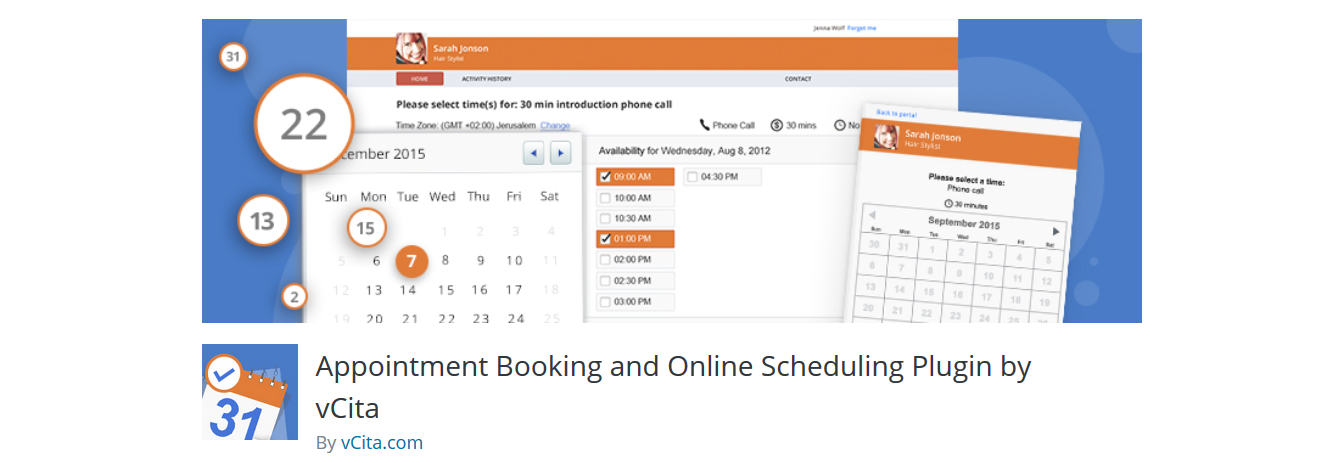Click the 'Time Zone: (GMT +02:00) Jerusalem' text
This screenshot has height=463, width=1341.
click(466, 125)
